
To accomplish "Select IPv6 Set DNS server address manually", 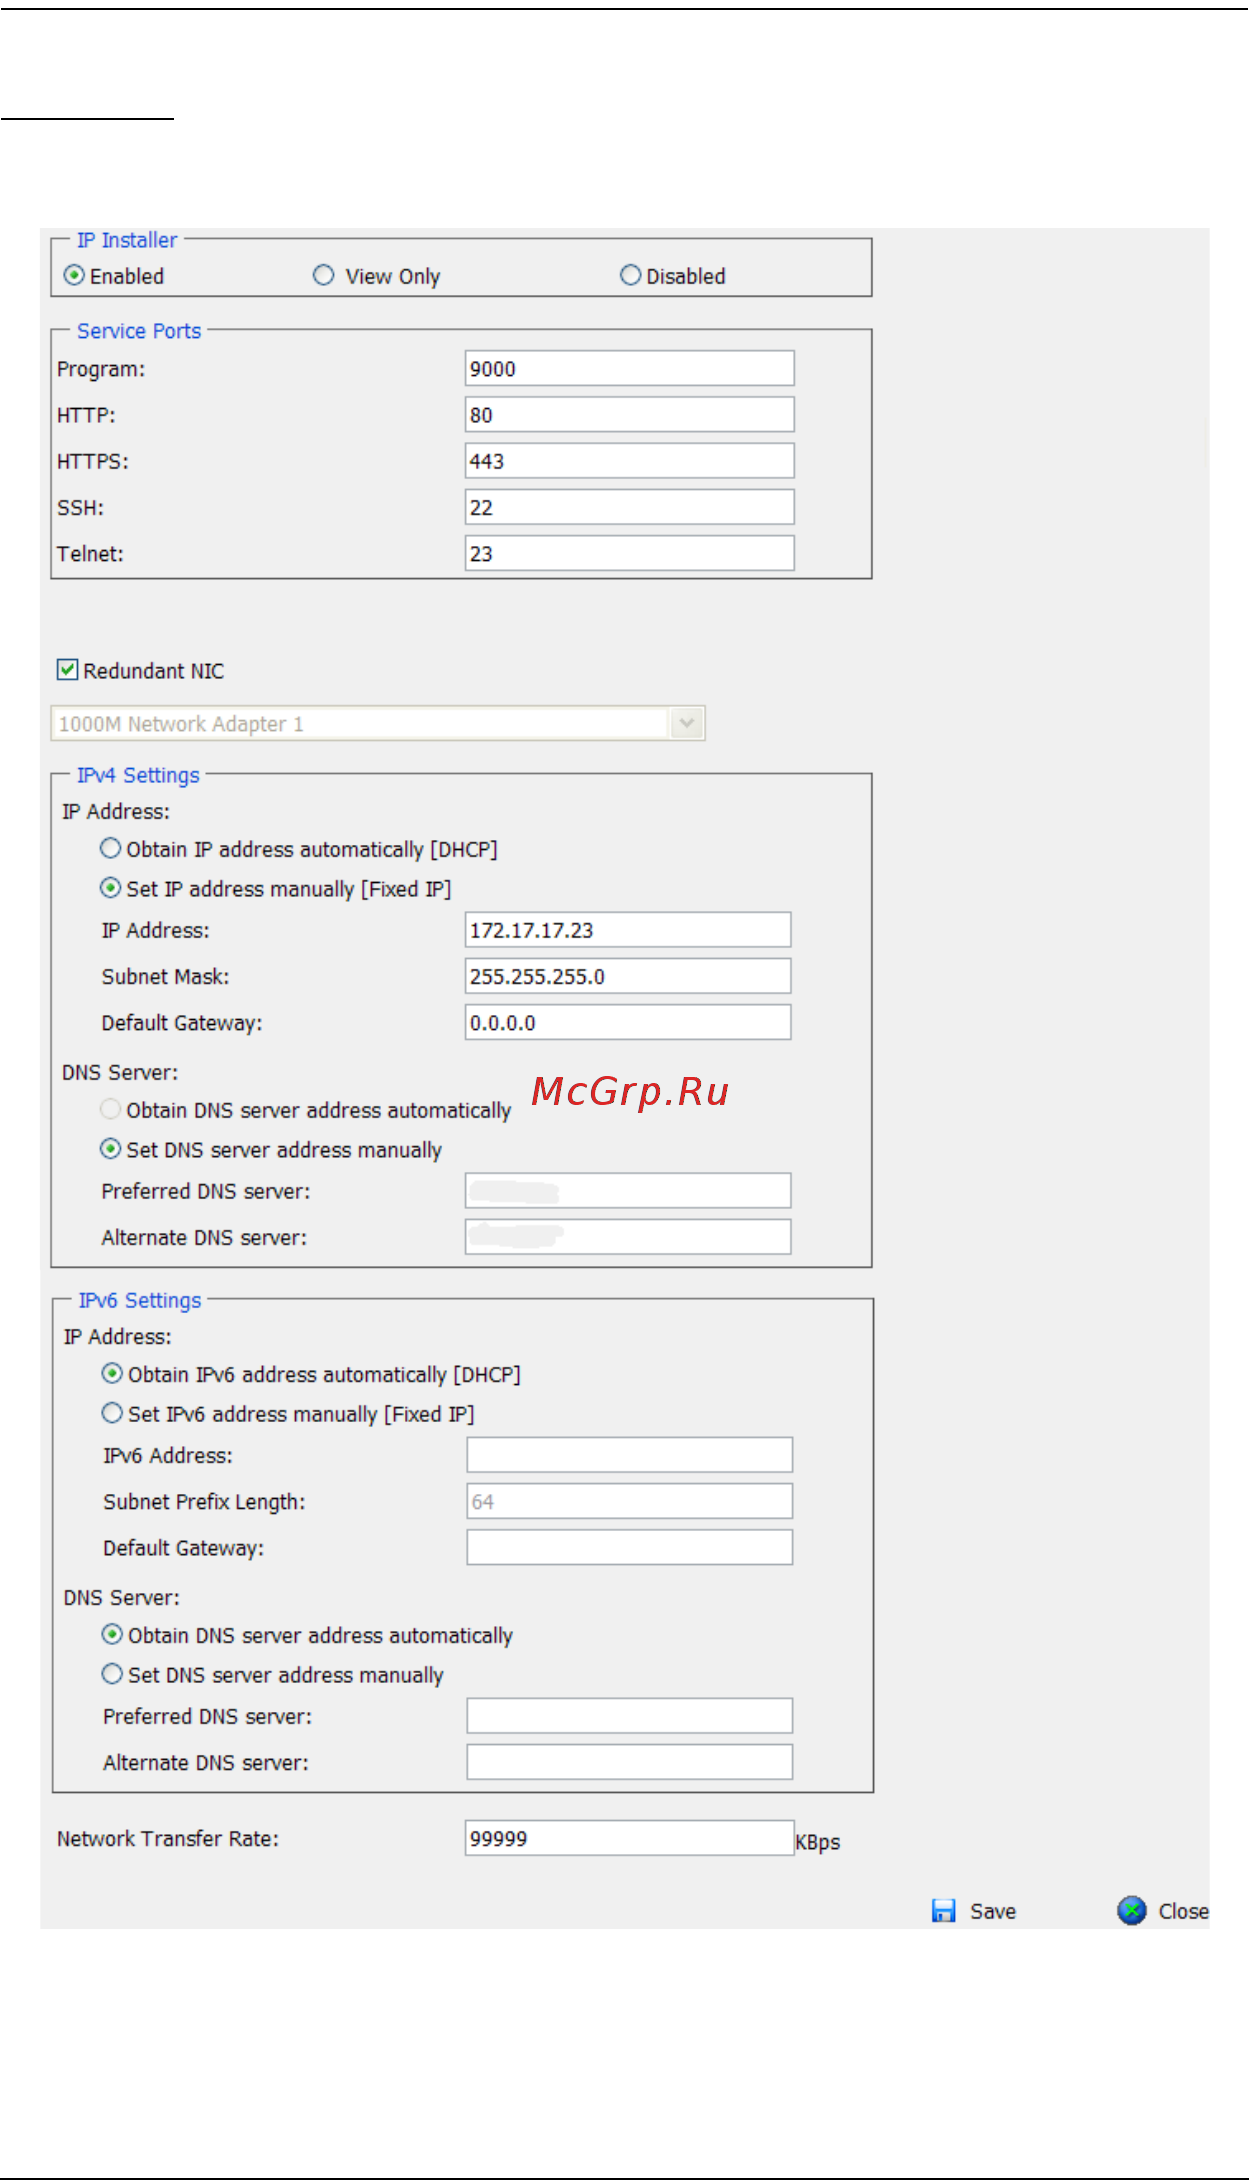I will pyautogui.click(x=112, y=1674).
